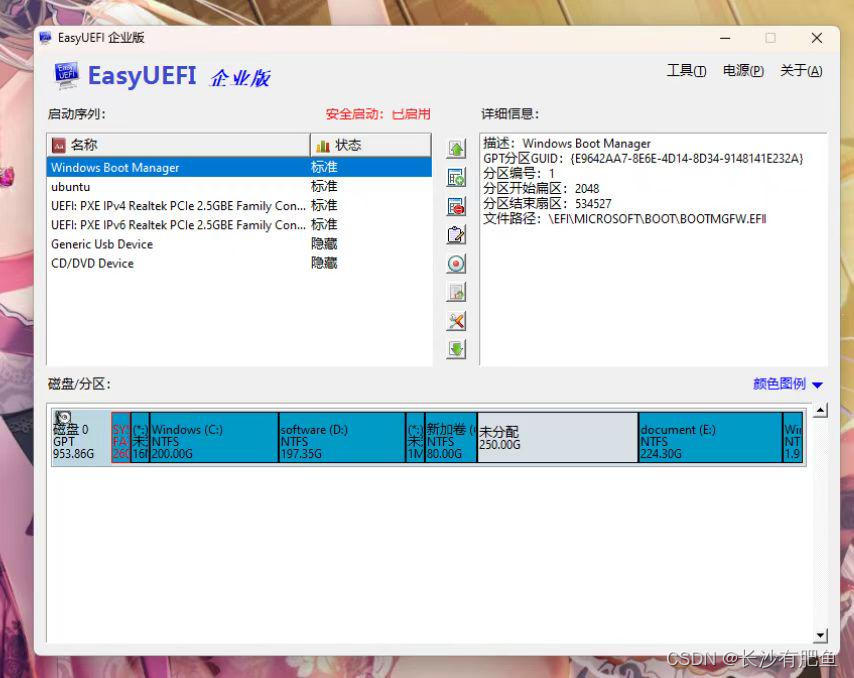Click the backup boot entry icon
The image size is (854, 678).
coord(456,292)
